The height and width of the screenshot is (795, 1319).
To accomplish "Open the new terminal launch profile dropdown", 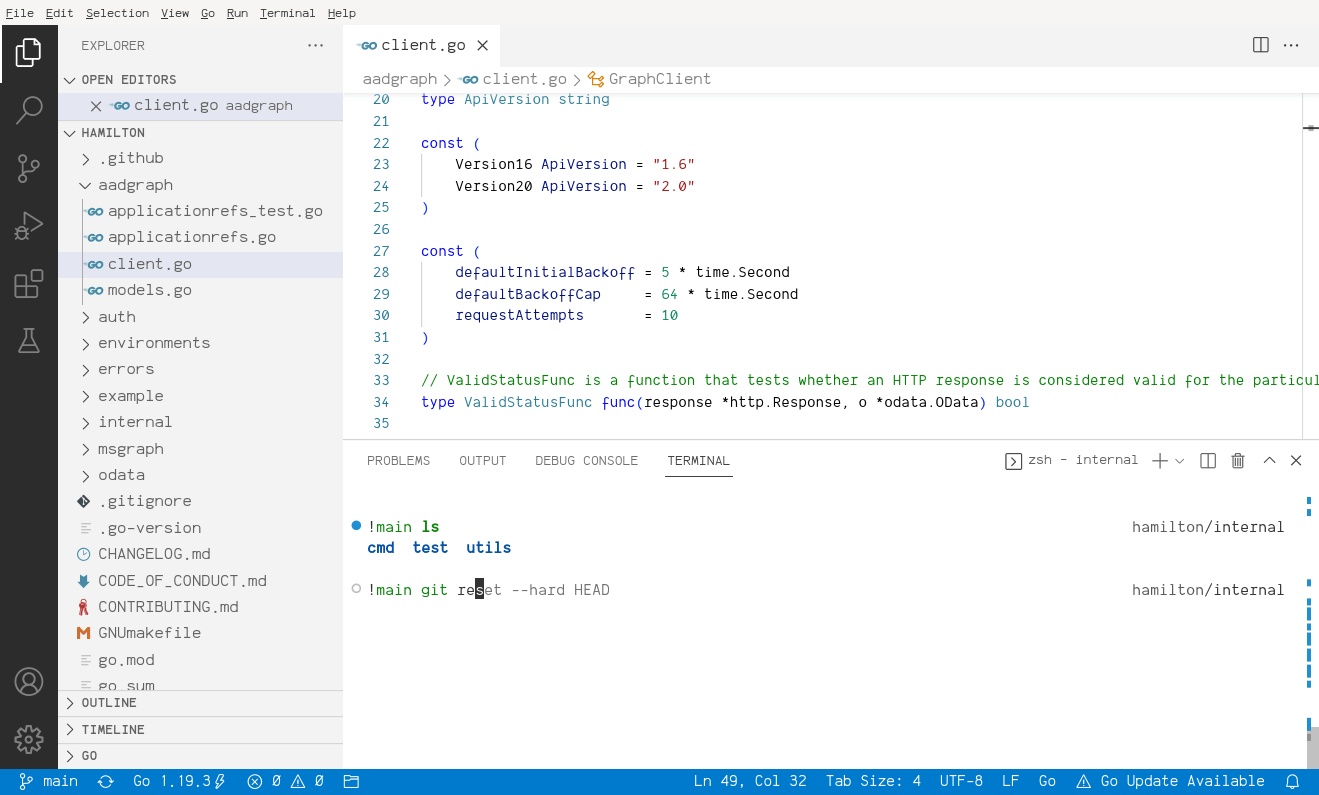I will pyautogui.click(x=1180, y=461).
